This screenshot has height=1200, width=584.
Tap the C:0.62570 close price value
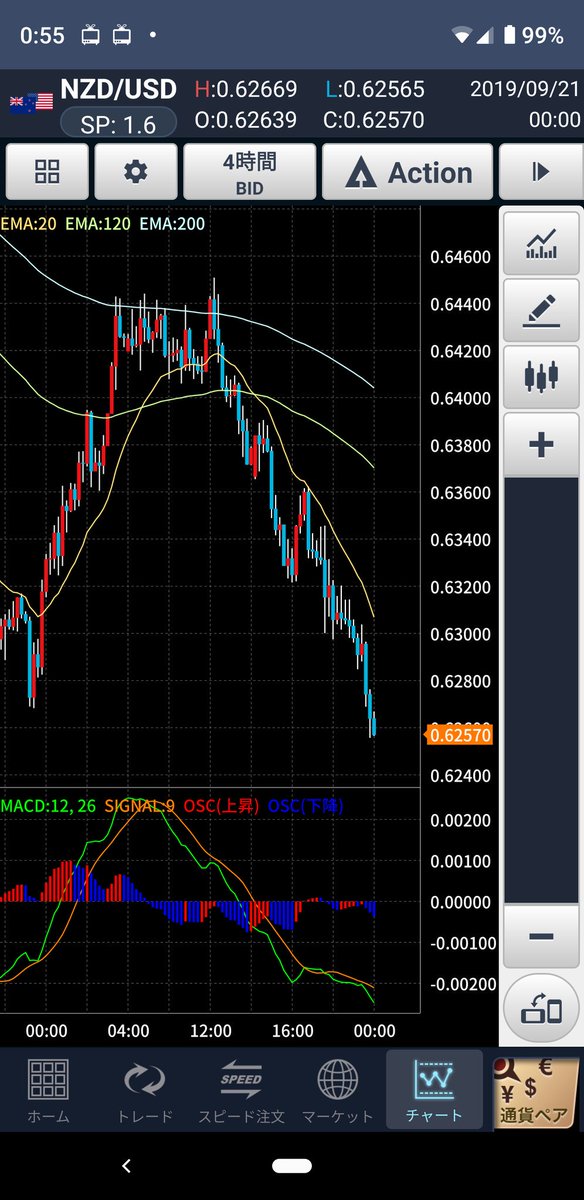375,121
